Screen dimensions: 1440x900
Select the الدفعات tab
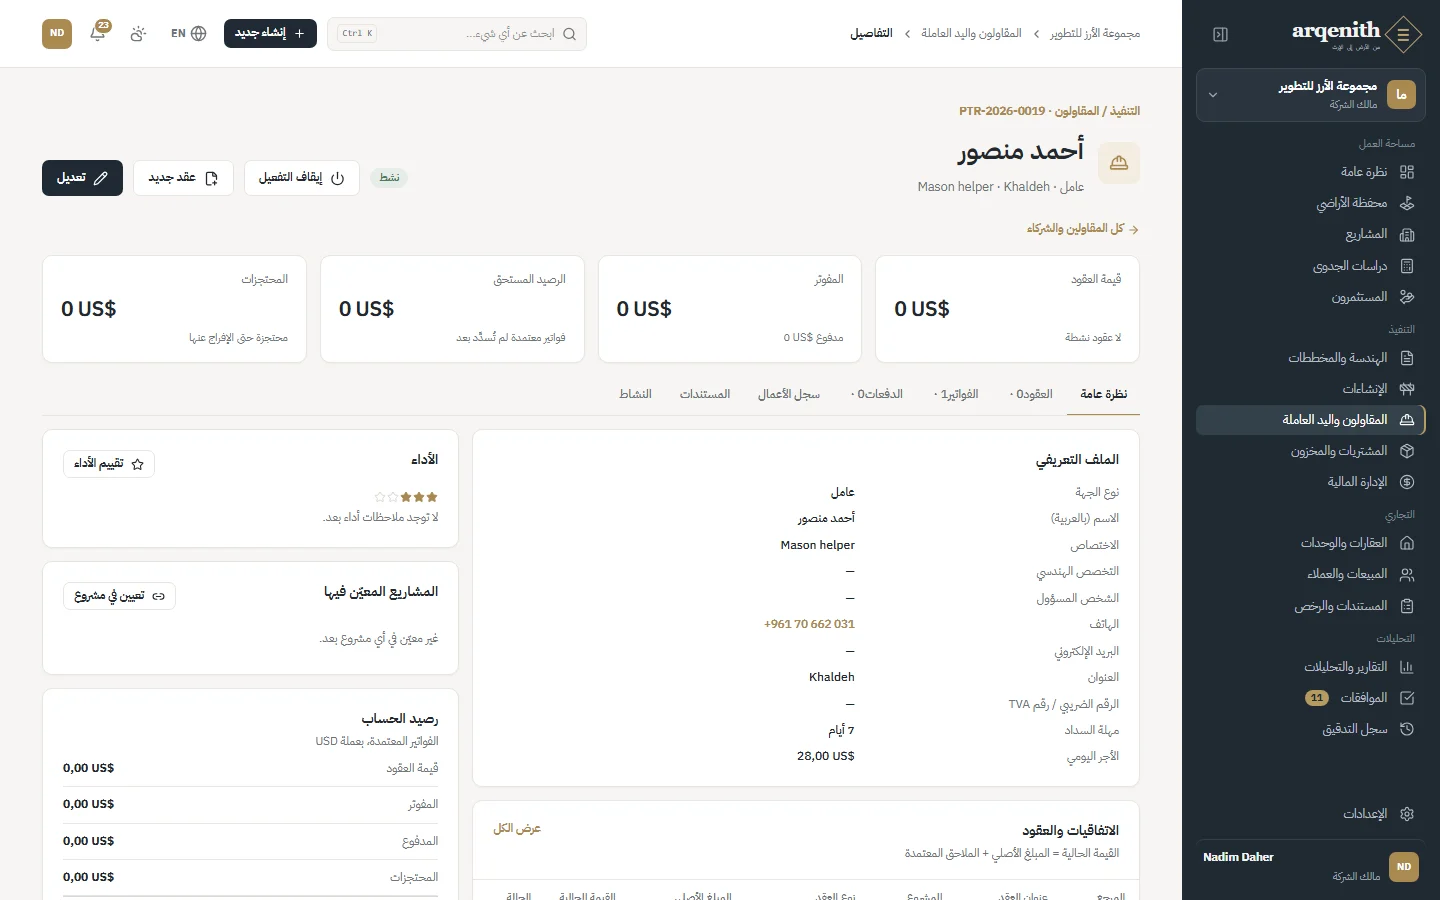pyautogui.click(x=877, y=394)
